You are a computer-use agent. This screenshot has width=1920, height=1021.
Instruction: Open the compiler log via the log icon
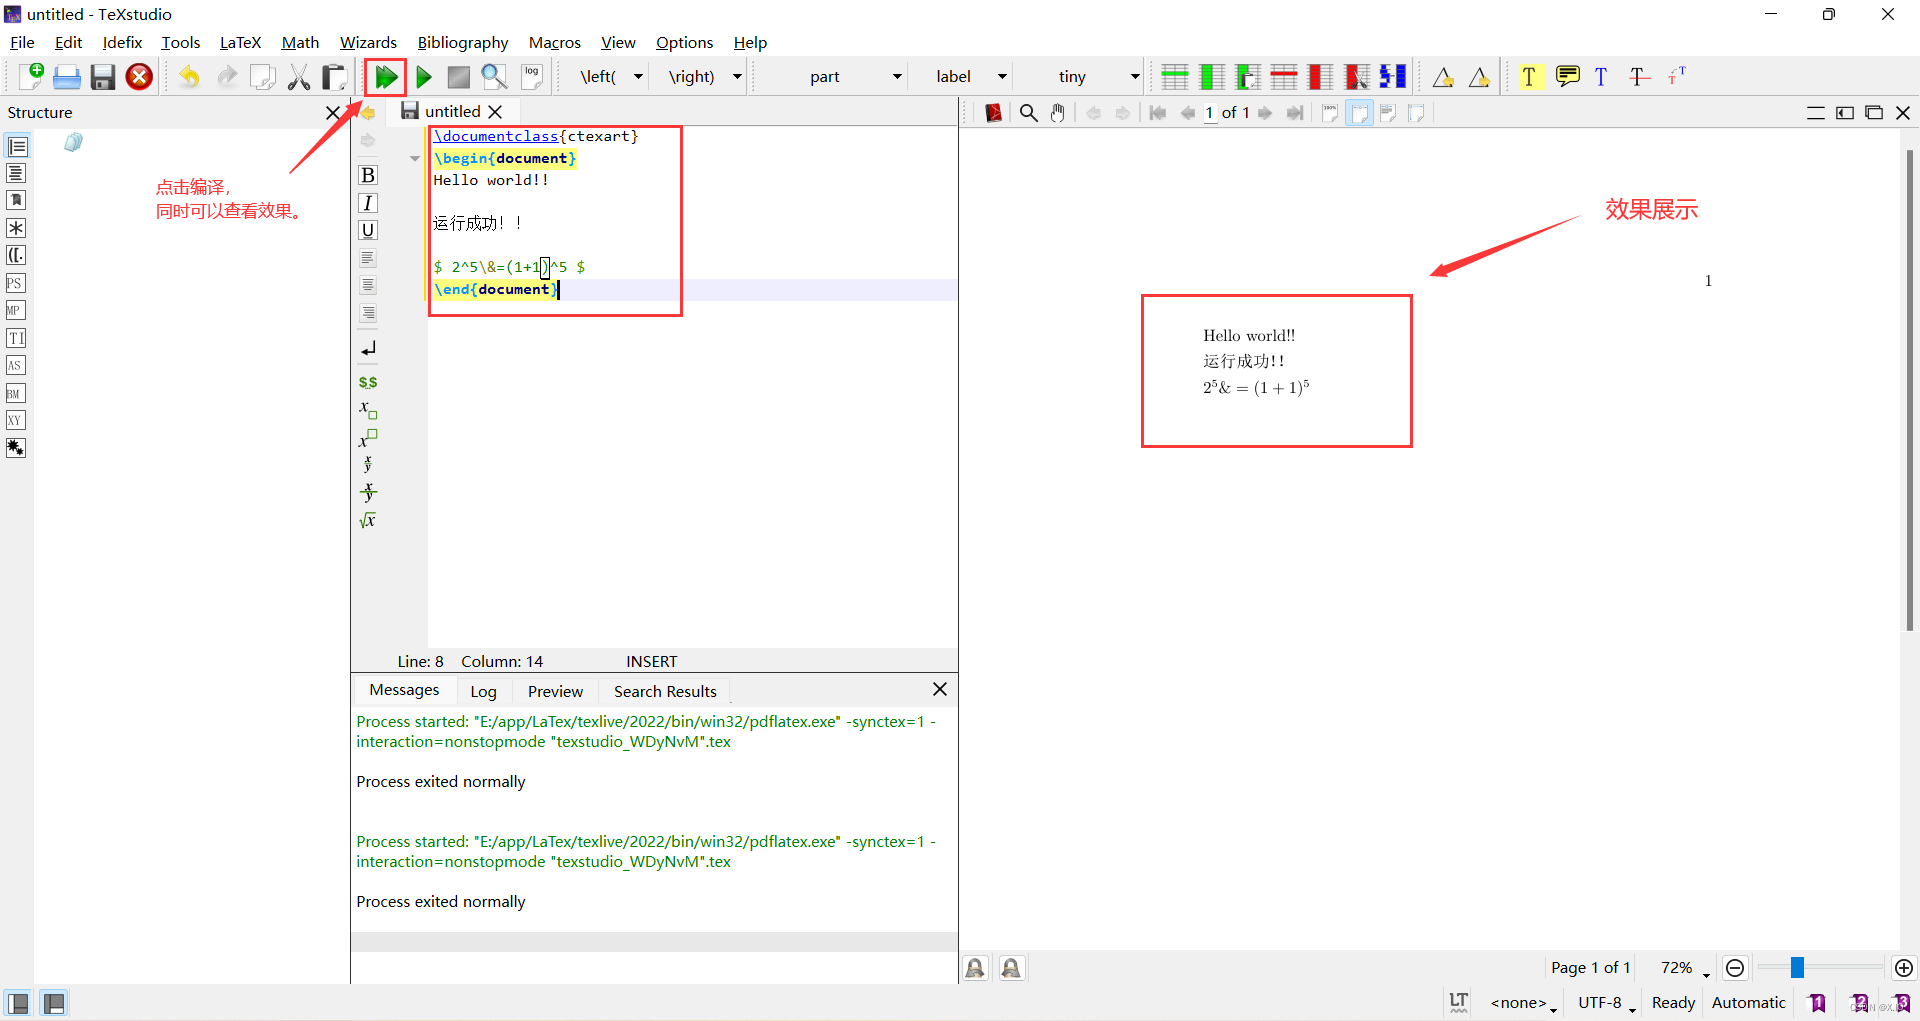[x=531, y=76]
